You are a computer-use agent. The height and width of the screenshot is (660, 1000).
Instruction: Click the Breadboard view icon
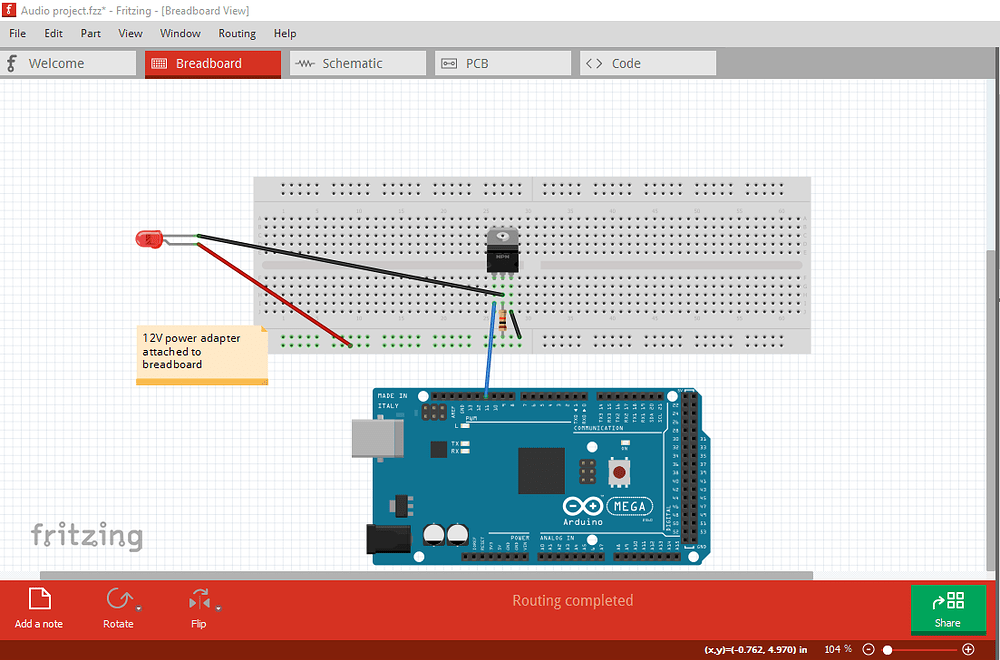coord(160,63)
